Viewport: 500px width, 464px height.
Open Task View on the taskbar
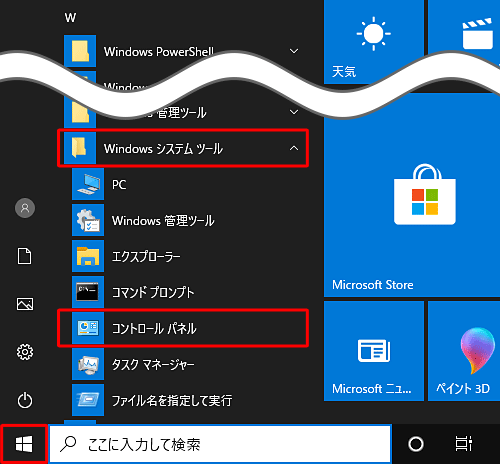(464, 444)
